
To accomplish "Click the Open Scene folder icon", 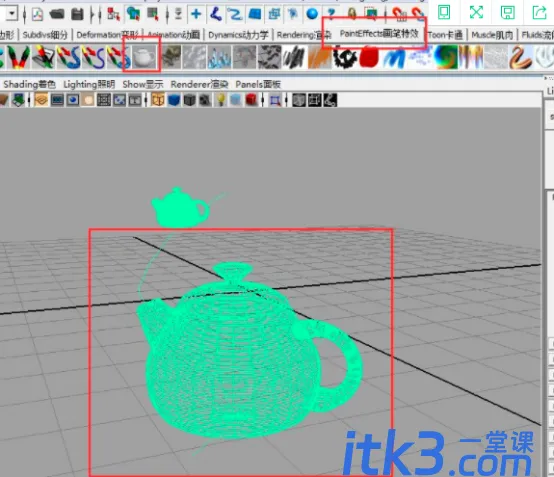I will 57,14.
